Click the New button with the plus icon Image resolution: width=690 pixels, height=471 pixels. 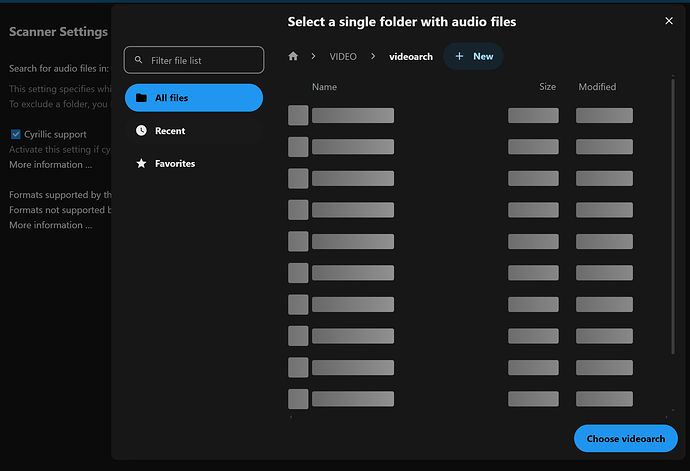pyautogui.click(x=473, y=57)
